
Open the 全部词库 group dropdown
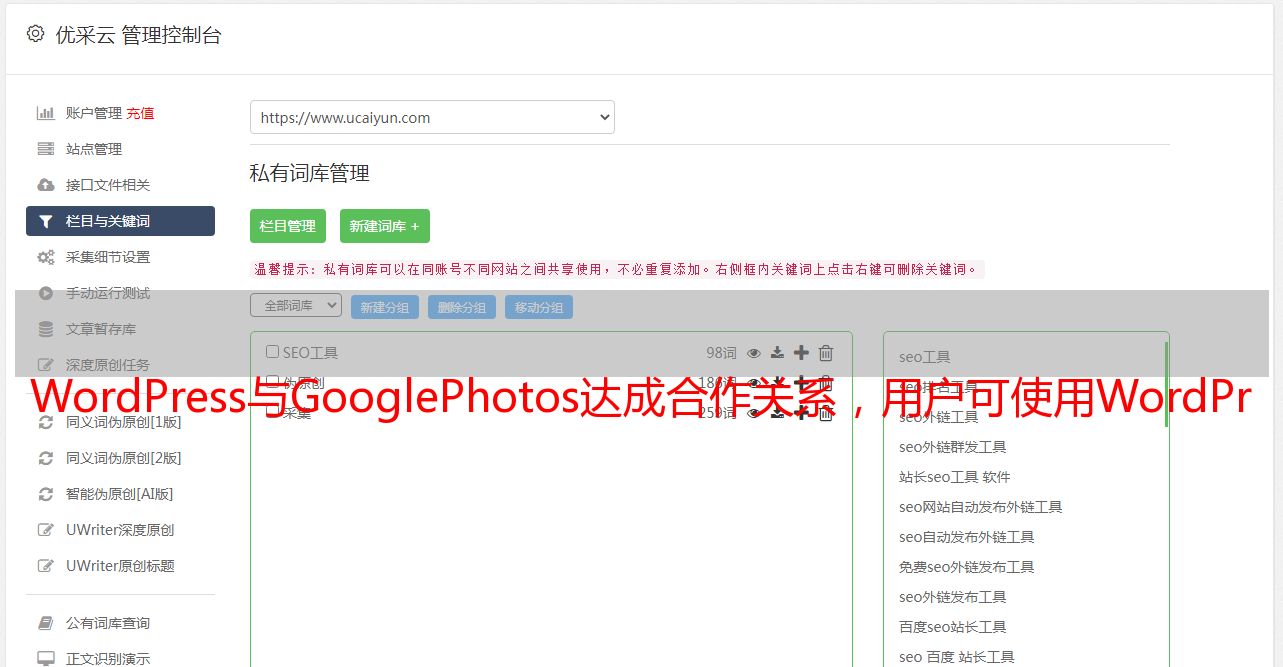(x=296, y=305)
